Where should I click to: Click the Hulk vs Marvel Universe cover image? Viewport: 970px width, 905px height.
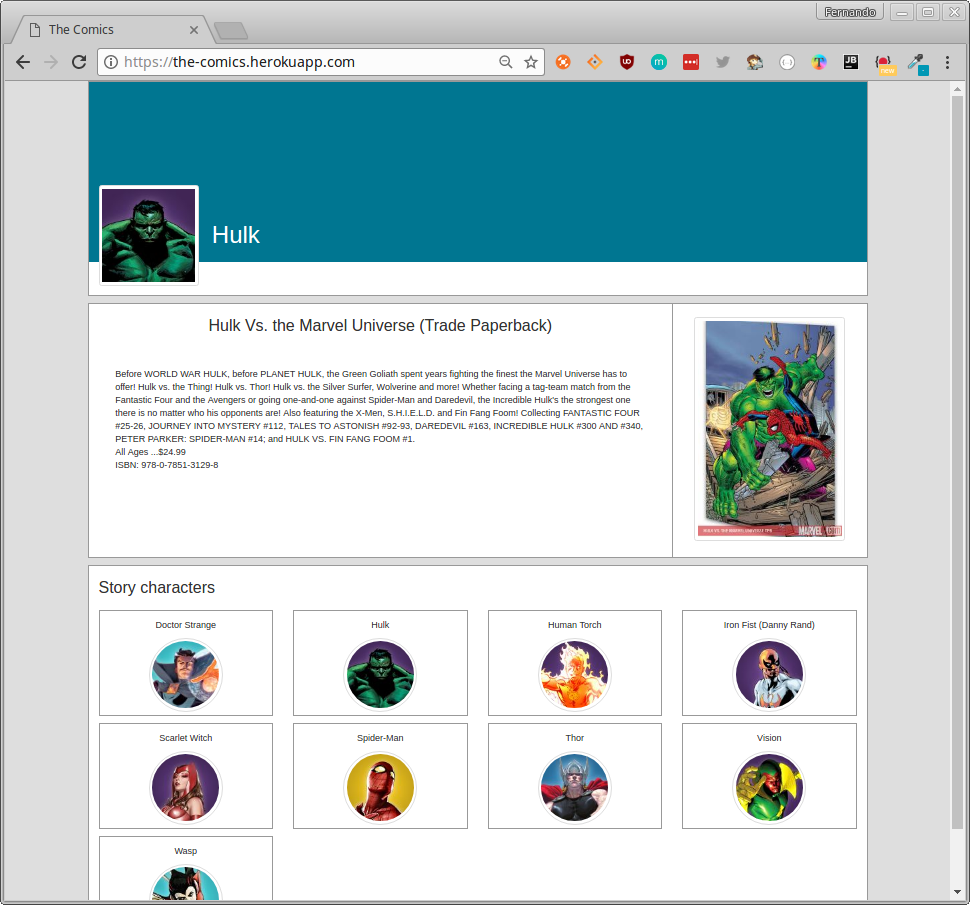[769, 429]
